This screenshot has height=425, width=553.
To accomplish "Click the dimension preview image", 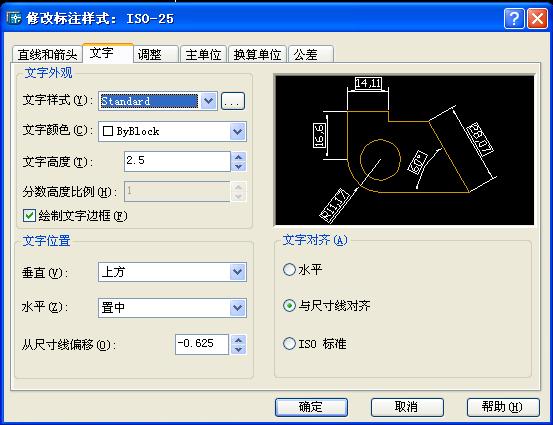I will [x=405, y=150].
